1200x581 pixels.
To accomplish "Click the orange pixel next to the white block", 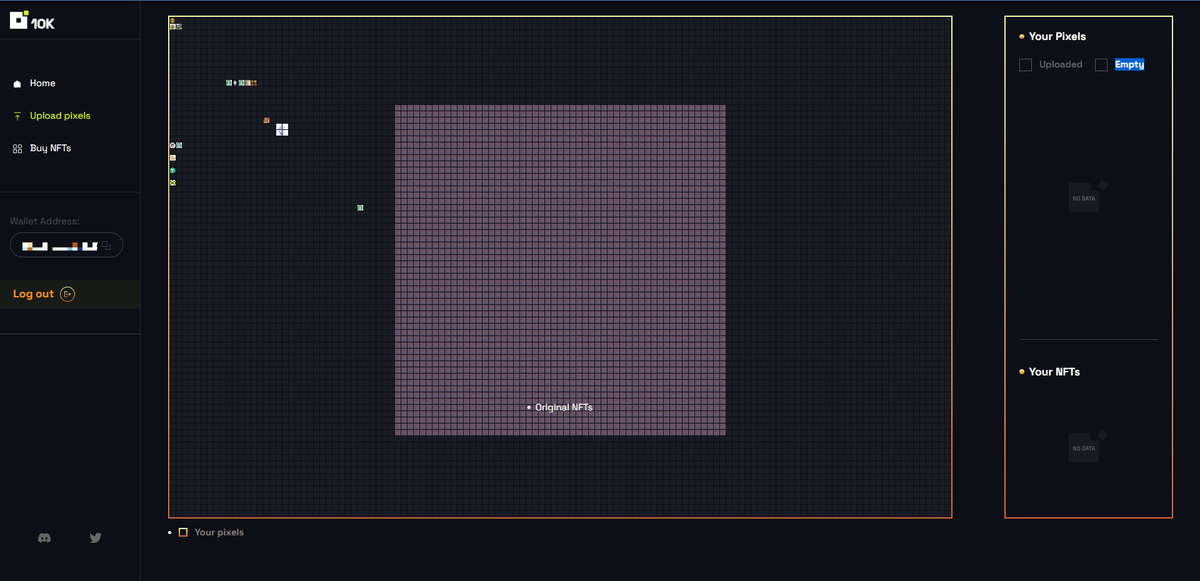I will pyautogui.click(x=266, y=120).
